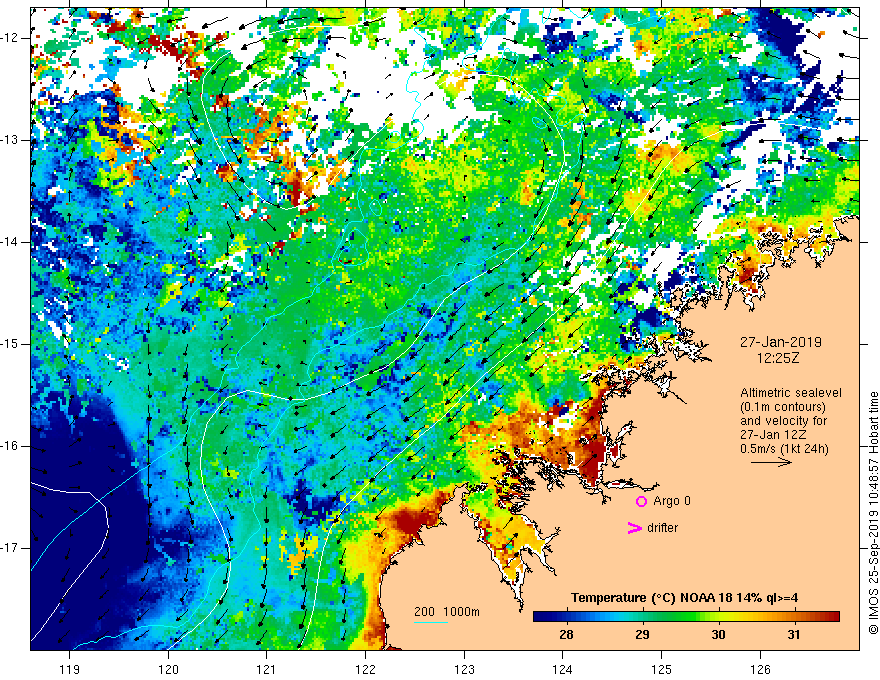Click the '-16' latitude axis label
The image size is (880, 680).
point(10,446)
